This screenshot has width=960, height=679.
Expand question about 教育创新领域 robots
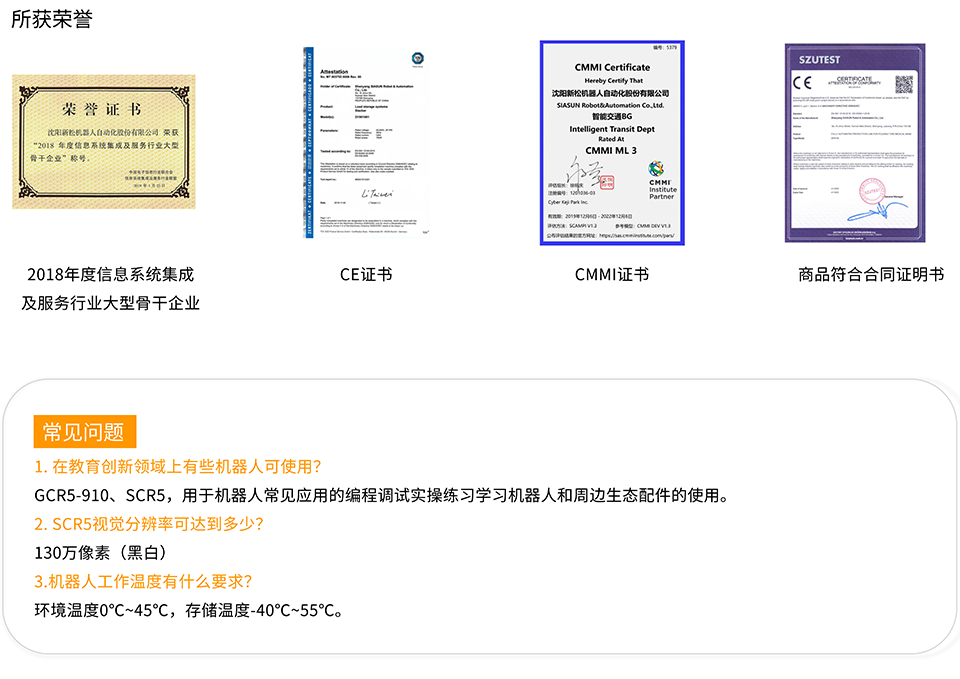tap(177, 466)
